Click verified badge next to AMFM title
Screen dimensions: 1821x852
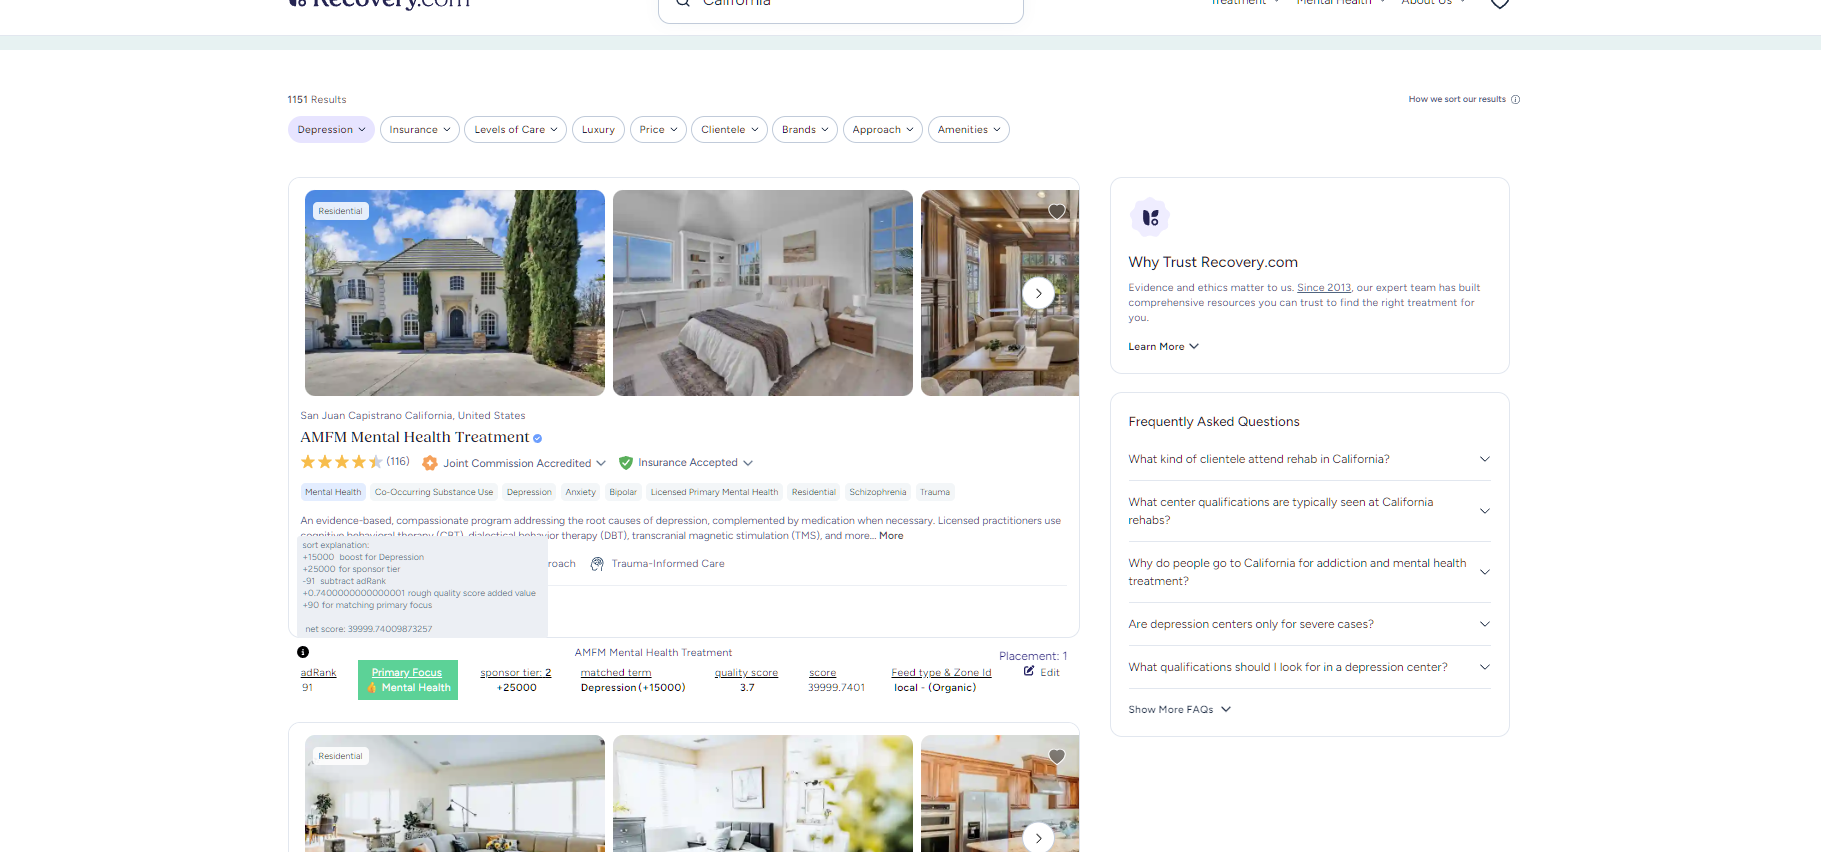[x=538, y=438]
